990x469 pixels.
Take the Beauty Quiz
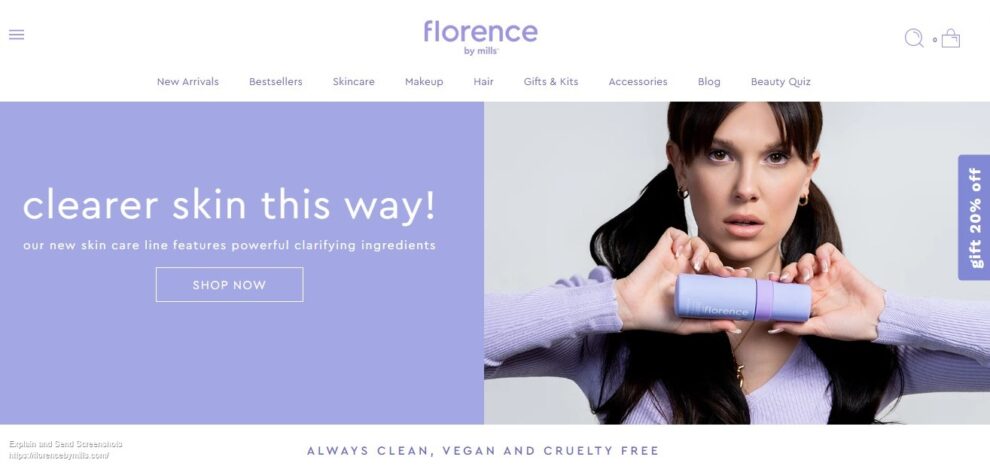point(780,81)
